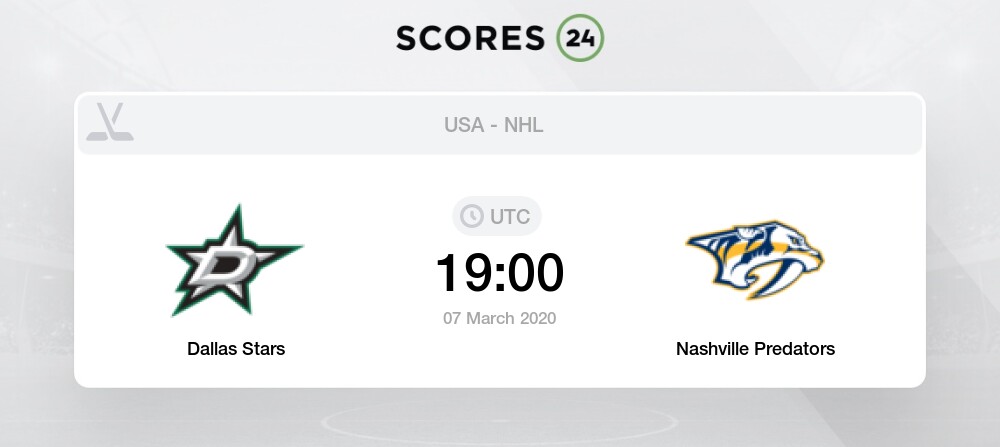
Task: Click the clock icon beside UTC
Action: pos(472,216)
